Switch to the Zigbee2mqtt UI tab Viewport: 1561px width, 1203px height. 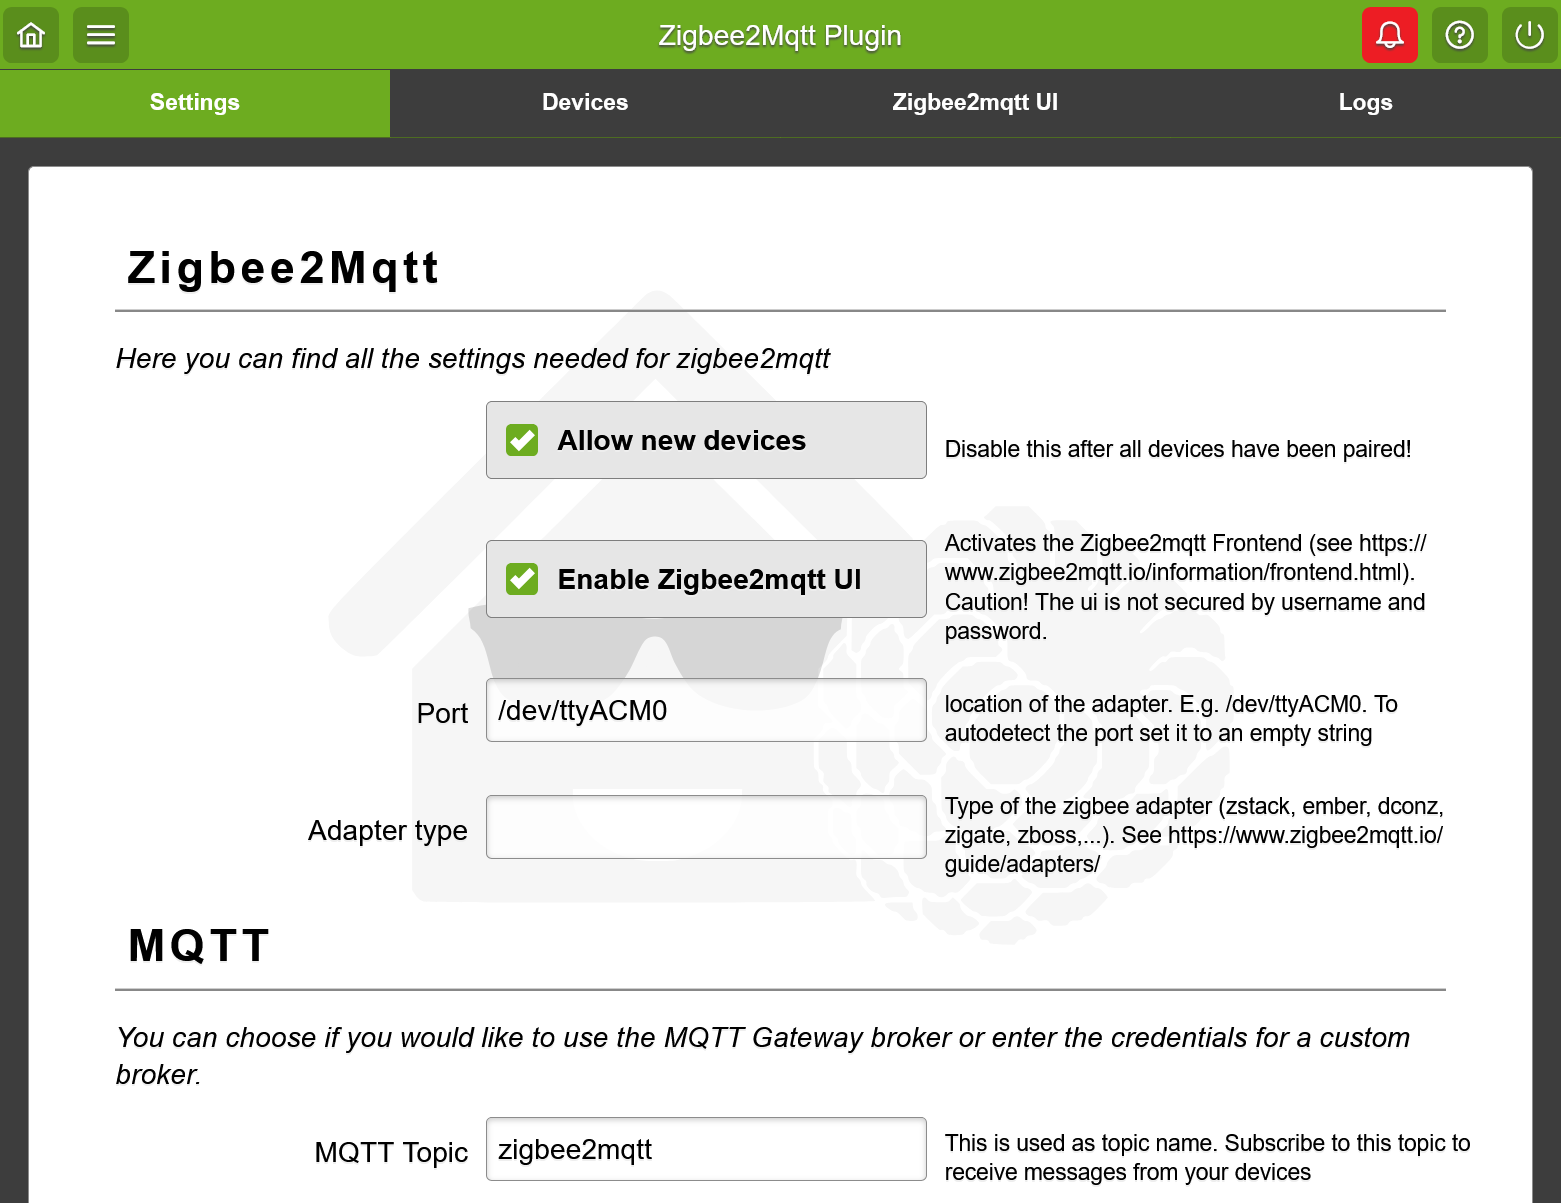coord(975,103)
